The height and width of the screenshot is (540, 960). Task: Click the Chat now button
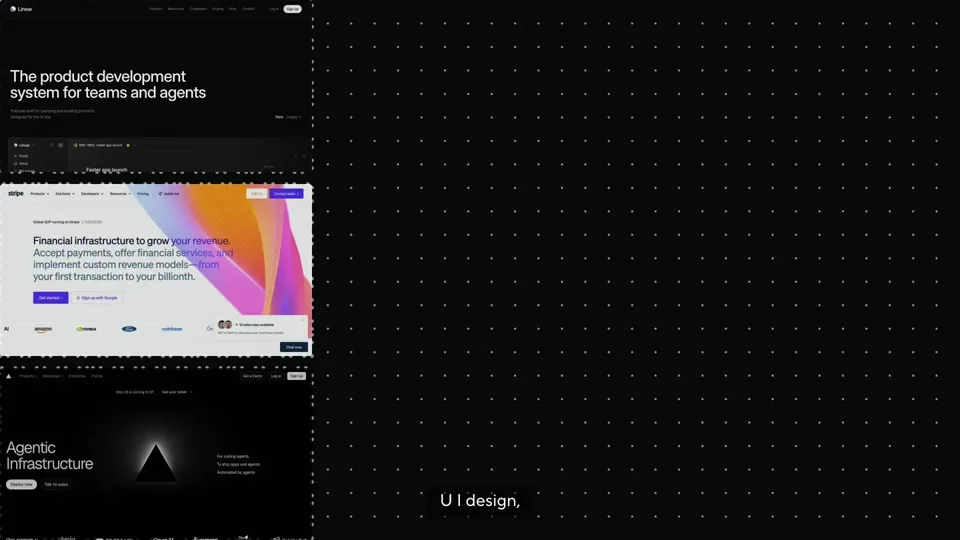[294, 347]
